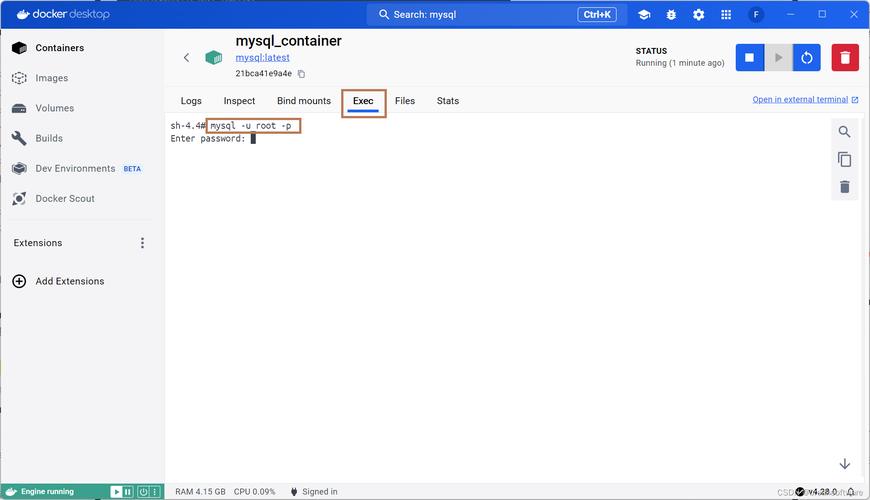
Task: Jump to bottom of terminal output
Action: click(x=844, y=464)
